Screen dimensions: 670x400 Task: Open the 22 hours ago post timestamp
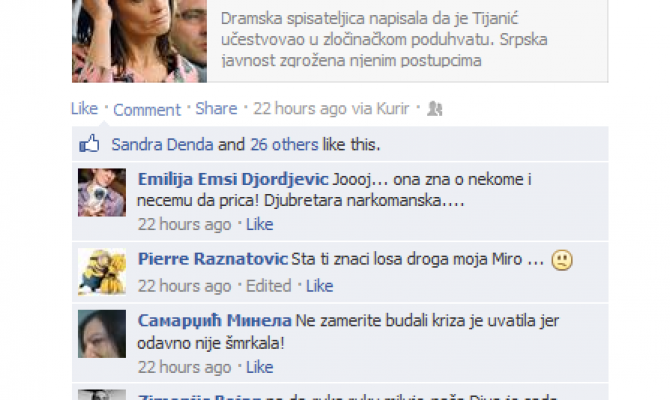300,109
